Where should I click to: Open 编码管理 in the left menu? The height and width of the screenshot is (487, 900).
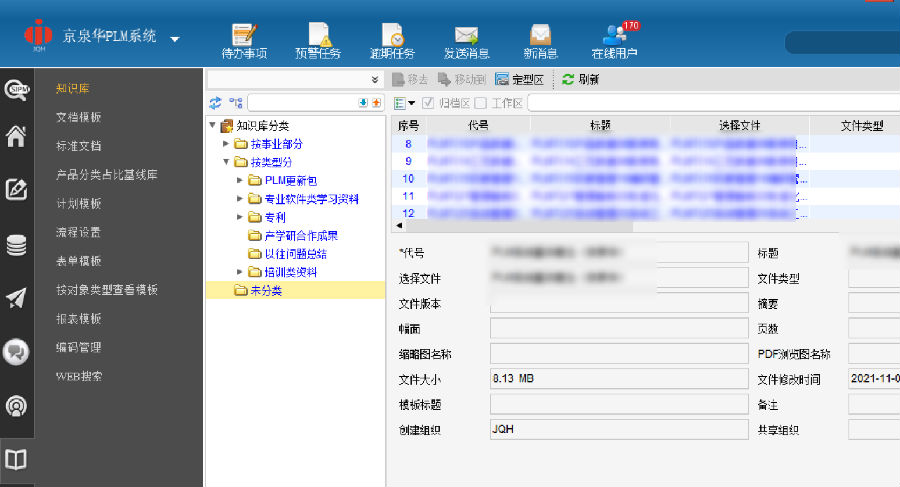tap(79, 347)
